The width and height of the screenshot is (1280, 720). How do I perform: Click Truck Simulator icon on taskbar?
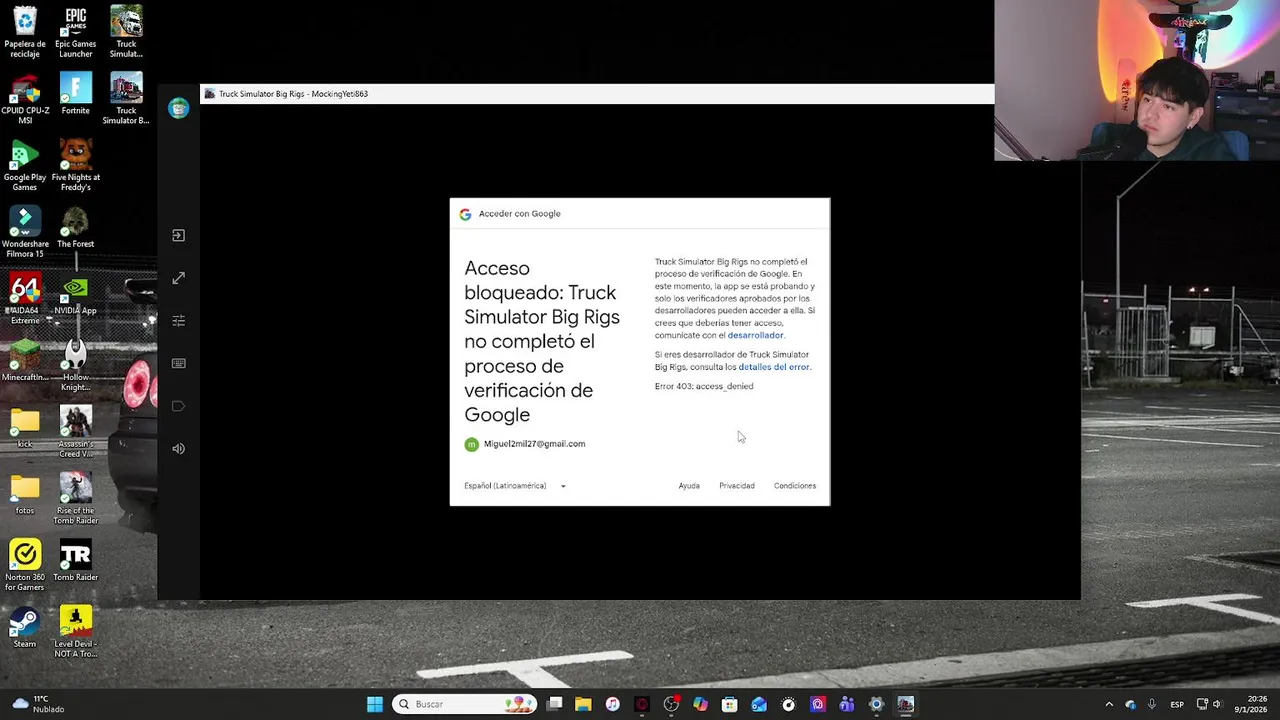pos(905,704)
